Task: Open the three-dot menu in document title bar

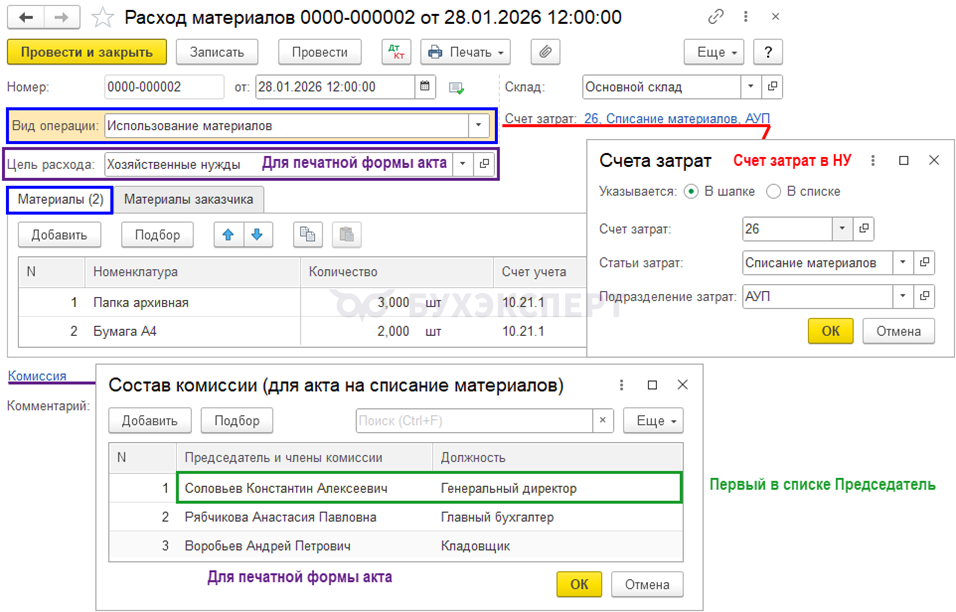Action: pyautogui.click(x=745, y=17)
